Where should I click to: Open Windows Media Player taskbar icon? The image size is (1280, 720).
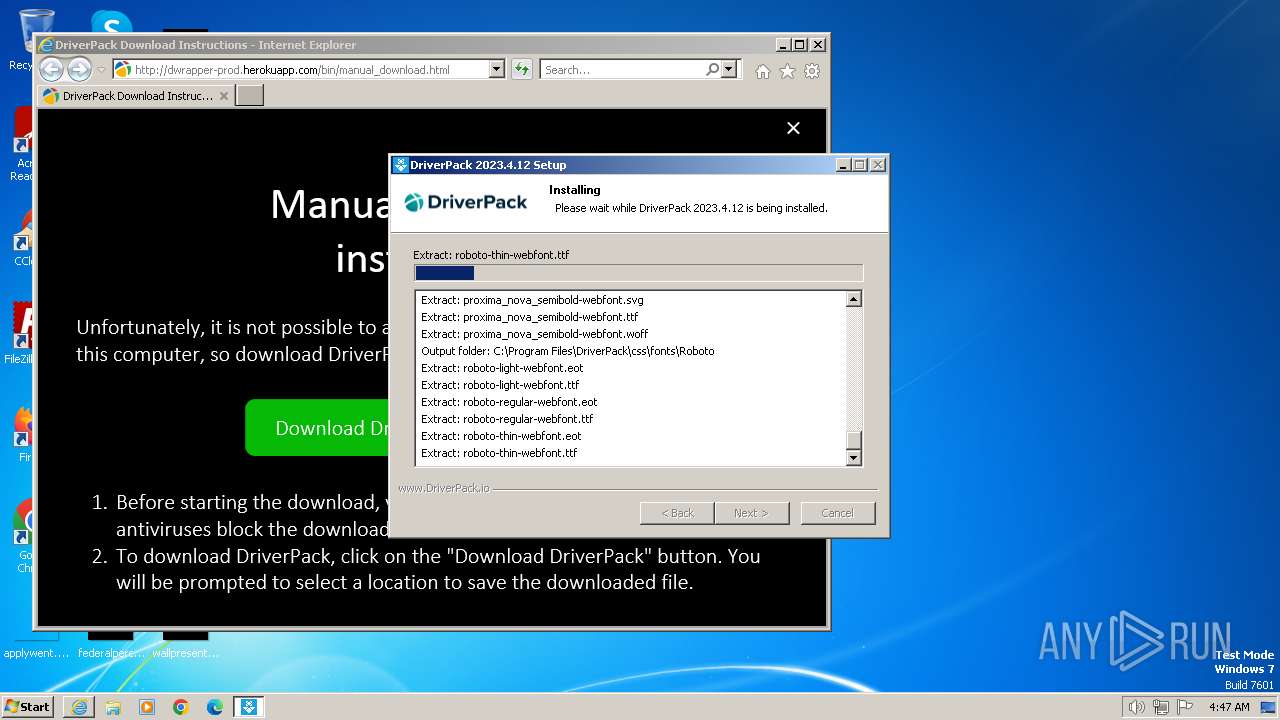click(x=147, y=707)
